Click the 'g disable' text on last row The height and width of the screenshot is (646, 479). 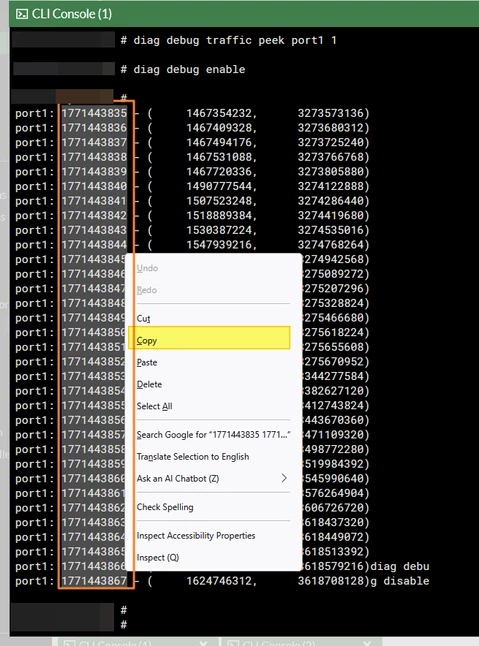coord(400,581)
